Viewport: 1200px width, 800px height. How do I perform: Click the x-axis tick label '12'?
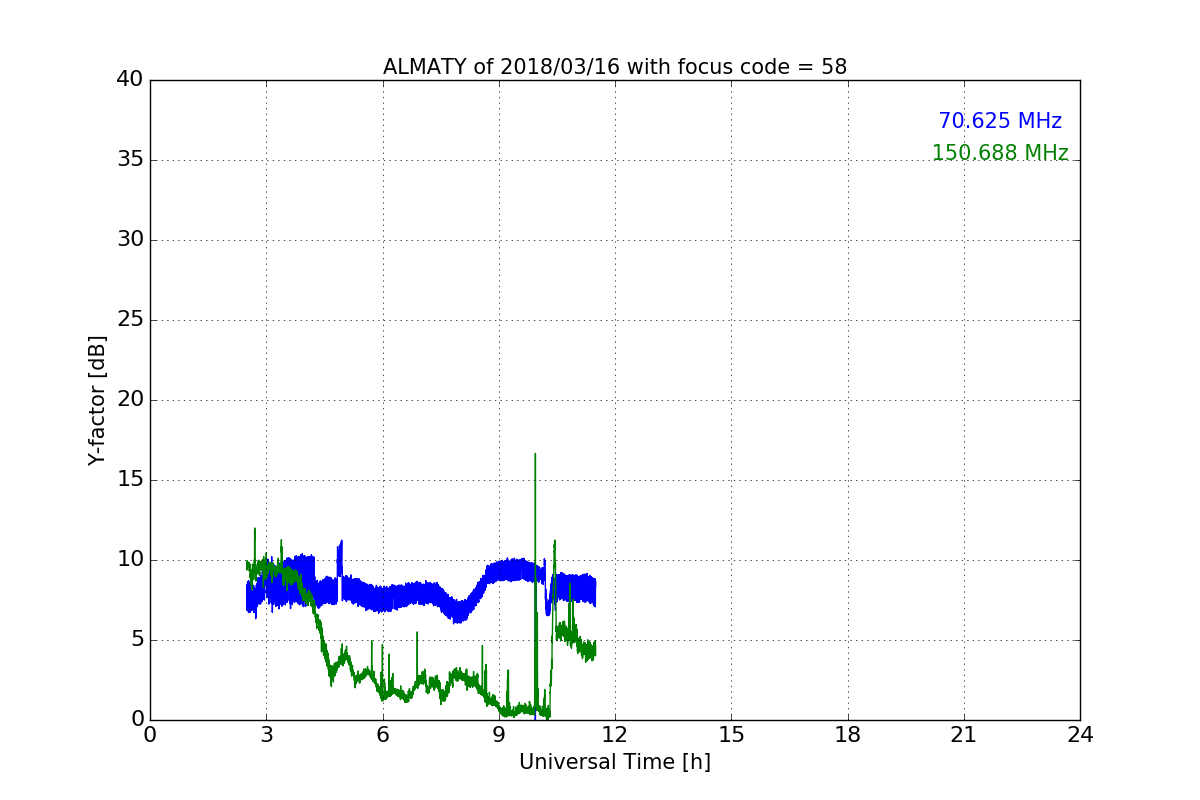click(615, 735)
